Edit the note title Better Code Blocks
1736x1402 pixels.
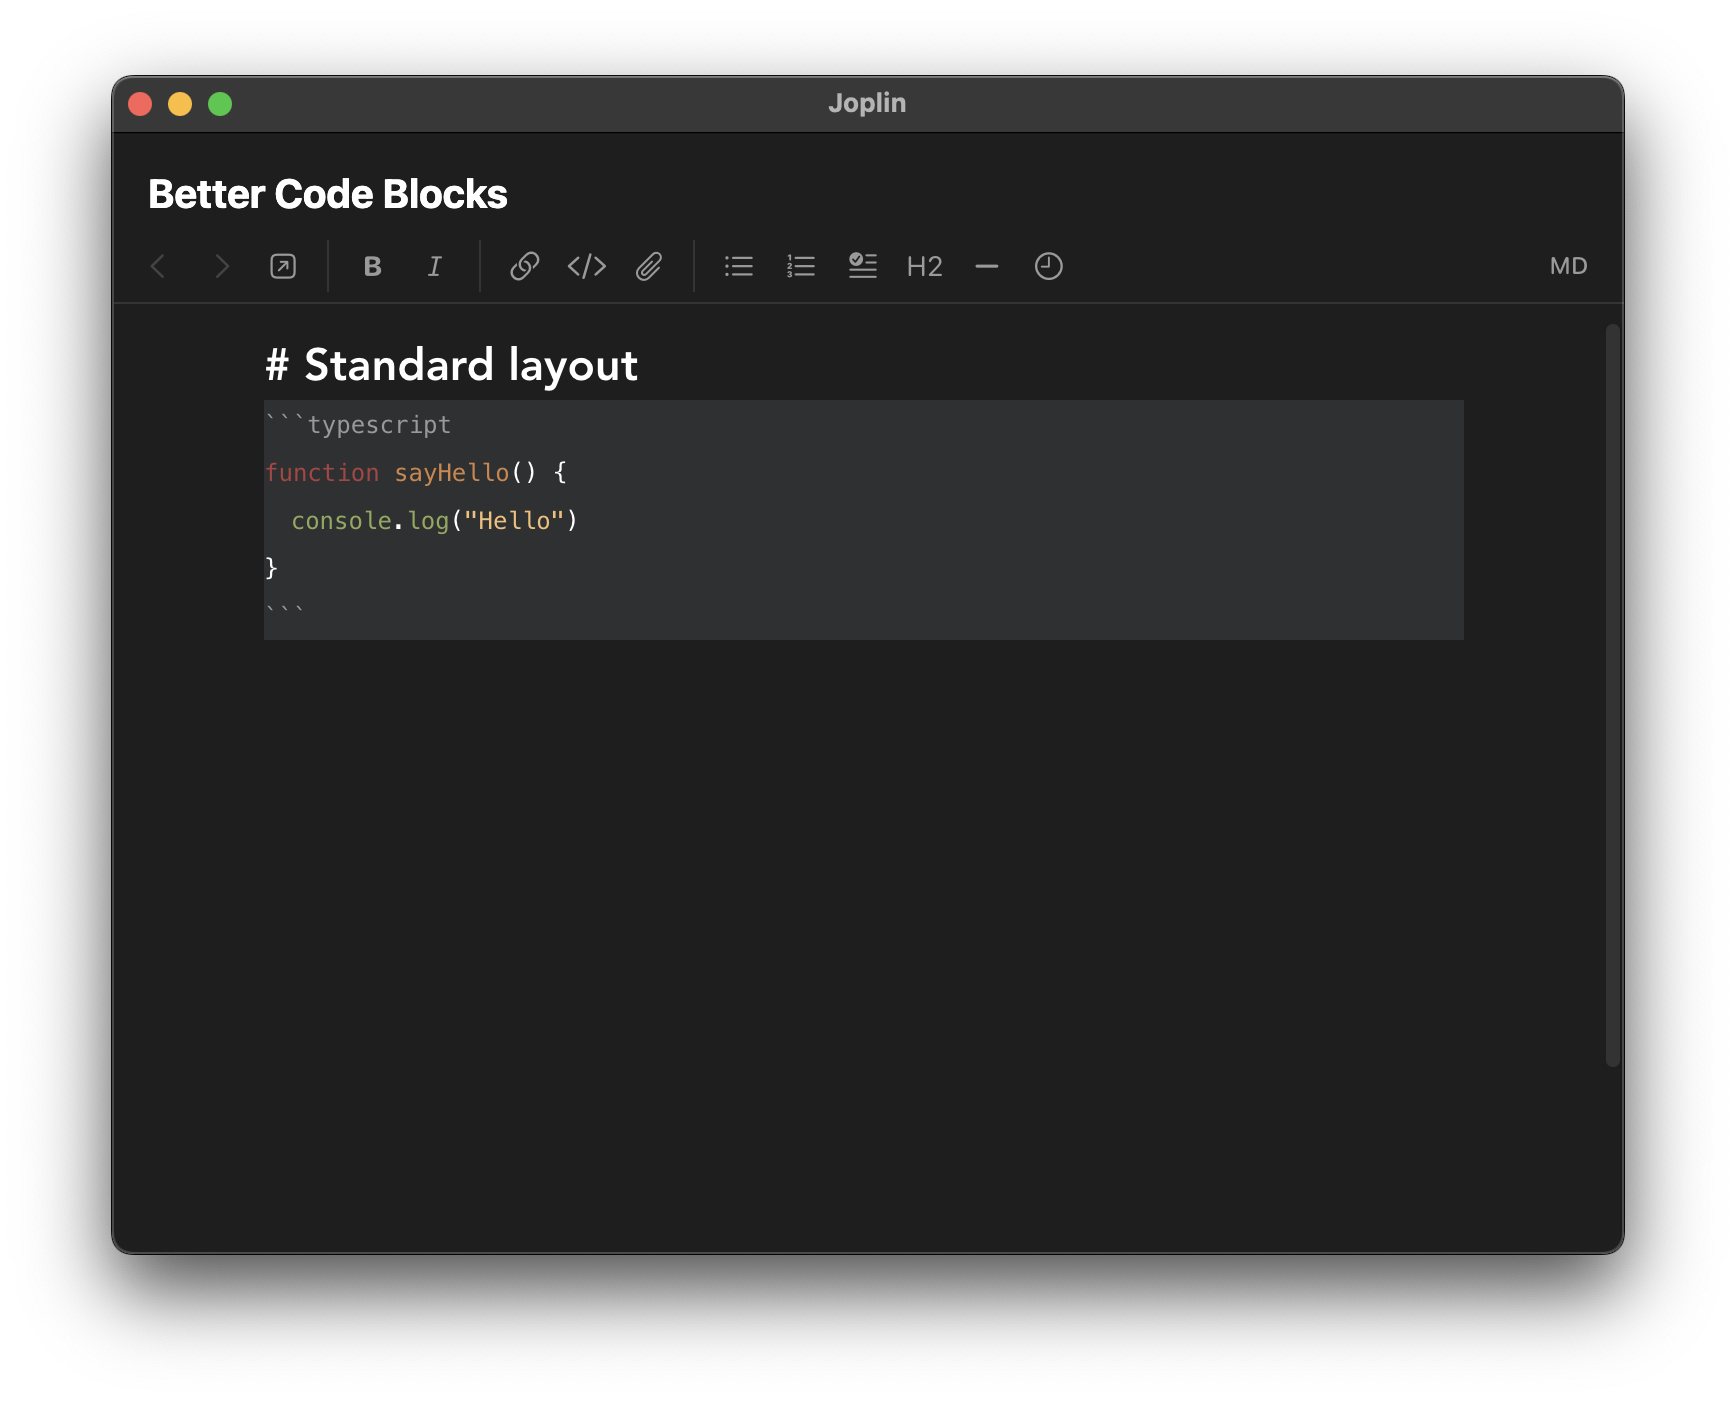click(328, 194)
